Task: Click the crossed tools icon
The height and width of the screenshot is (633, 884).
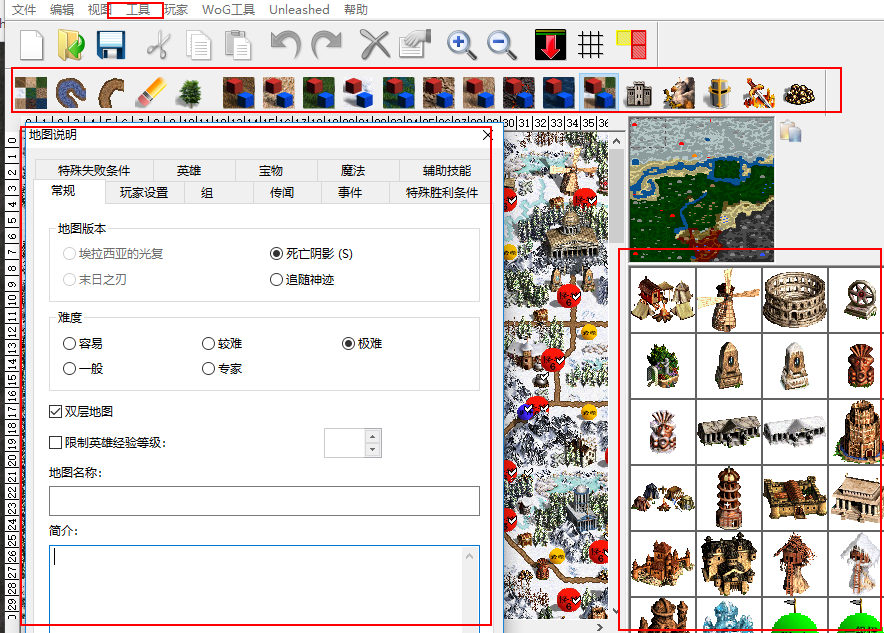Action: (x=375, y=45)
